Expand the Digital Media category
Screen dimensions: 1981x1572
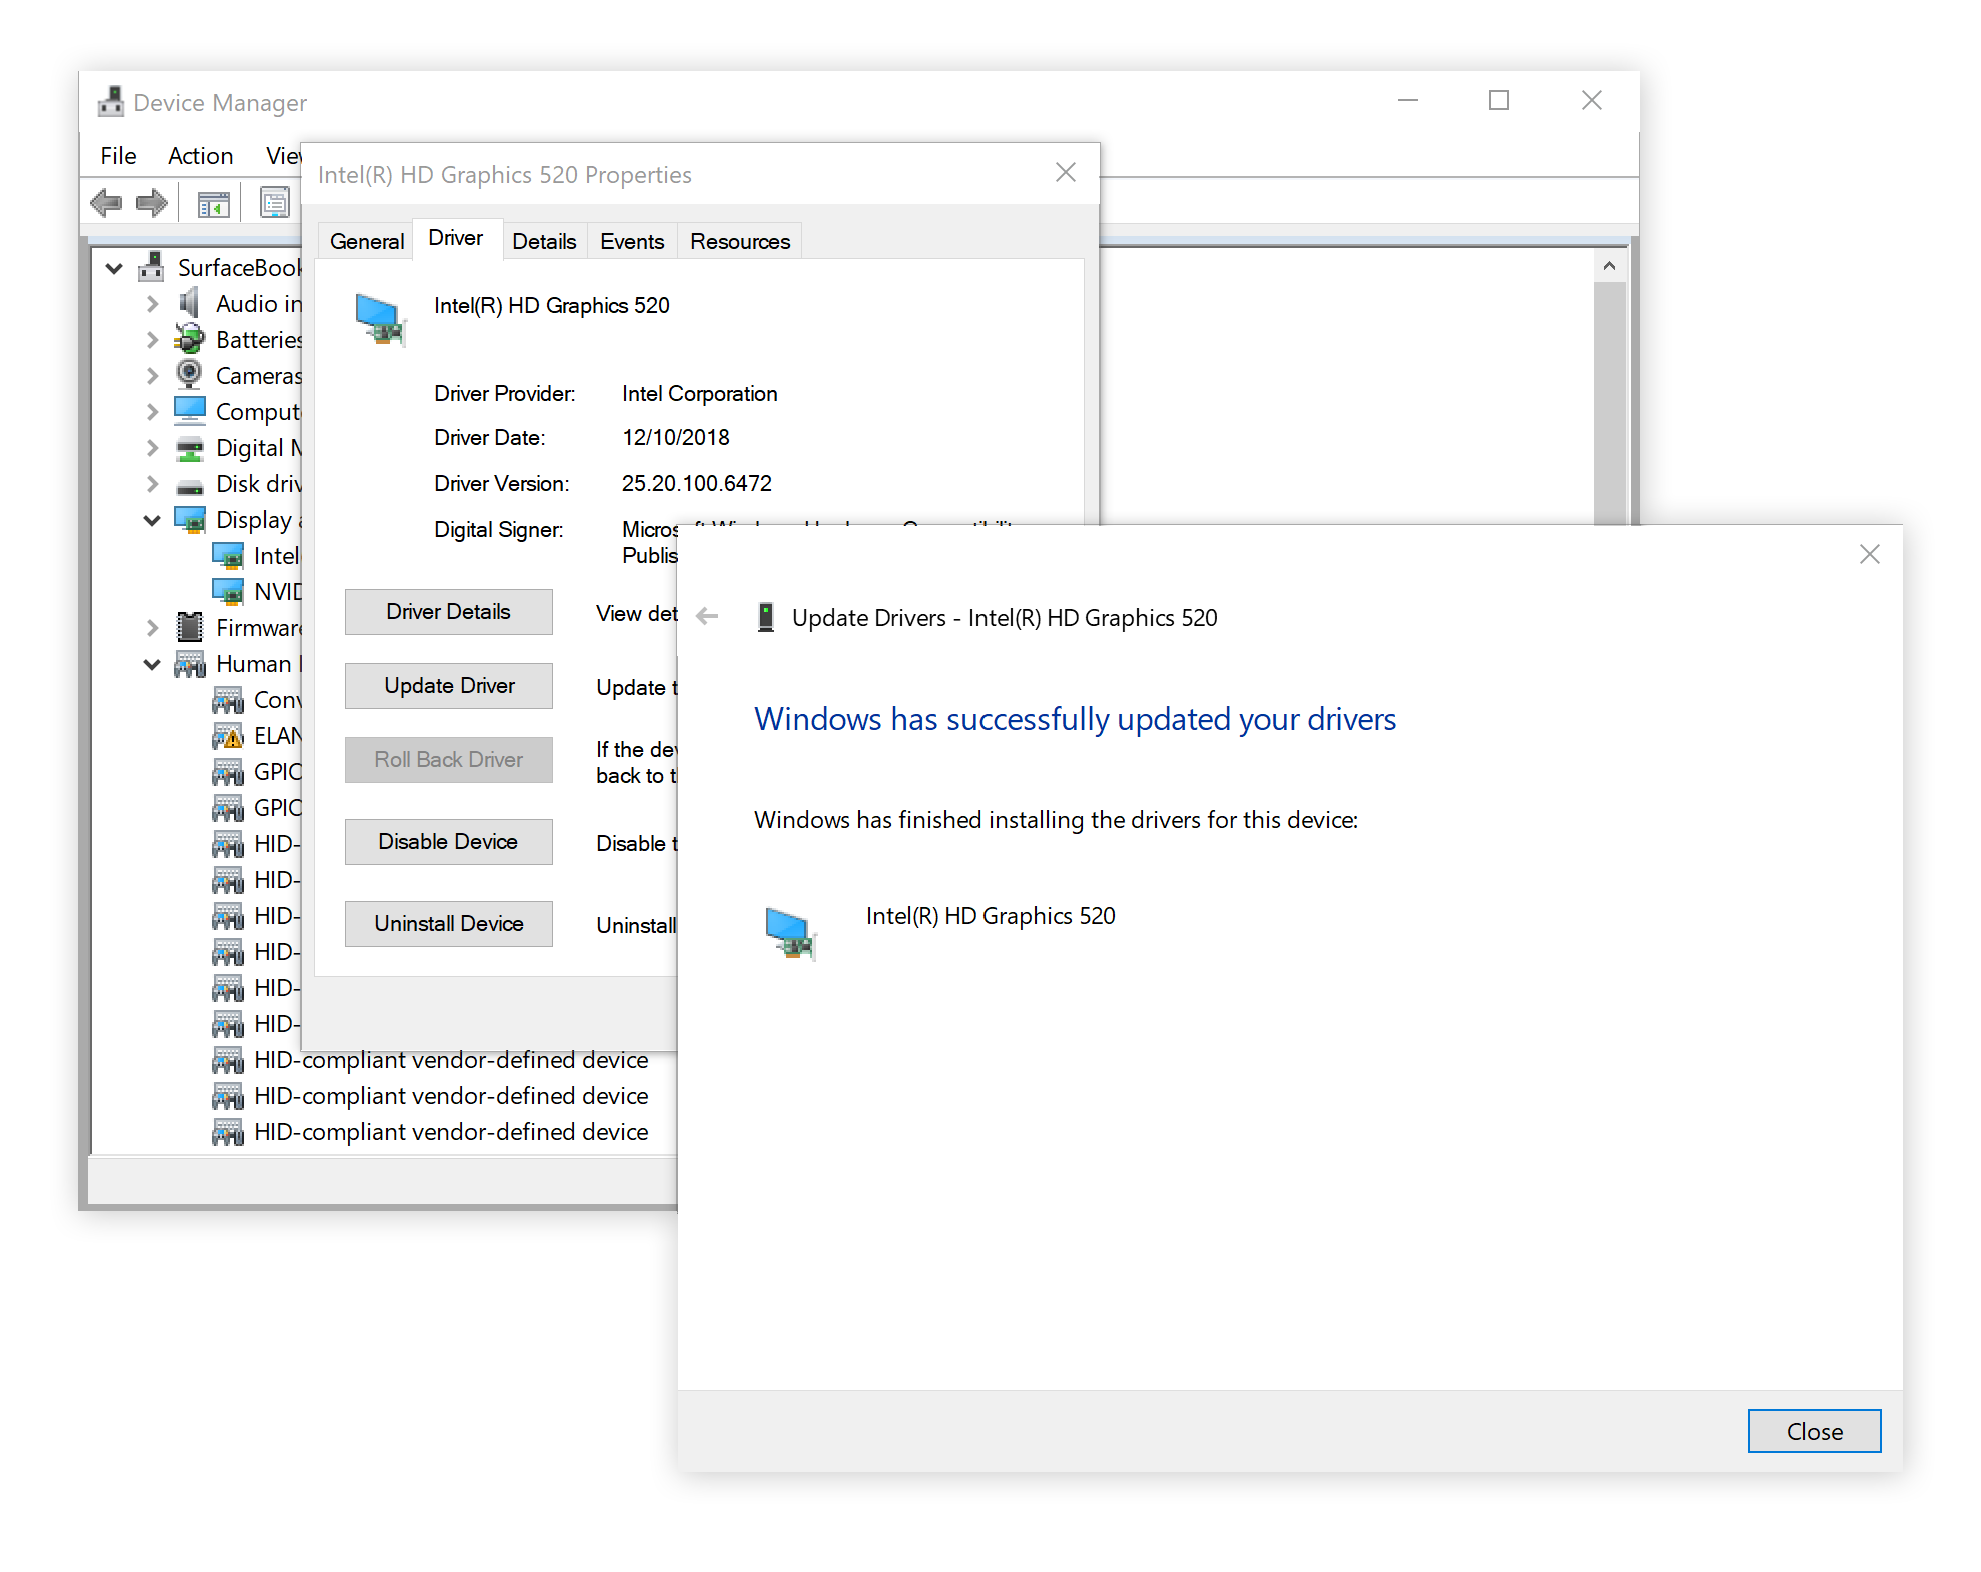152,448
